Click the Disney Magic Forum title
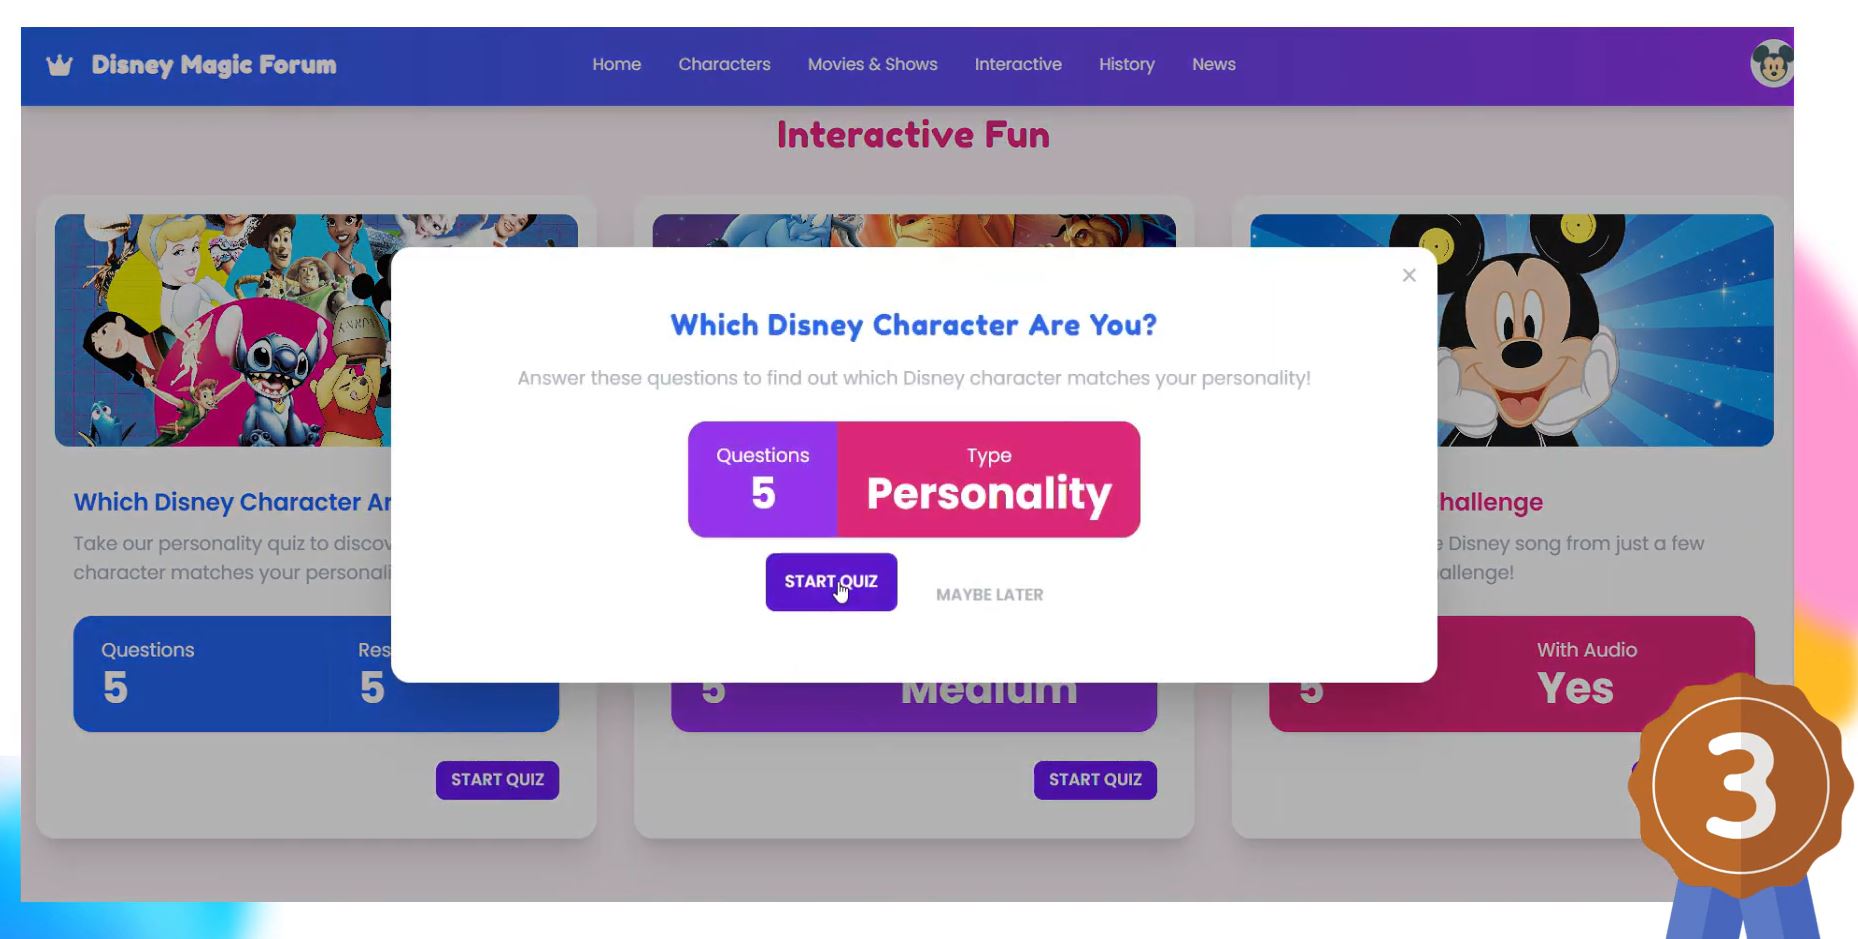This screenshot has width=1858, height=939. pos(214,66)
